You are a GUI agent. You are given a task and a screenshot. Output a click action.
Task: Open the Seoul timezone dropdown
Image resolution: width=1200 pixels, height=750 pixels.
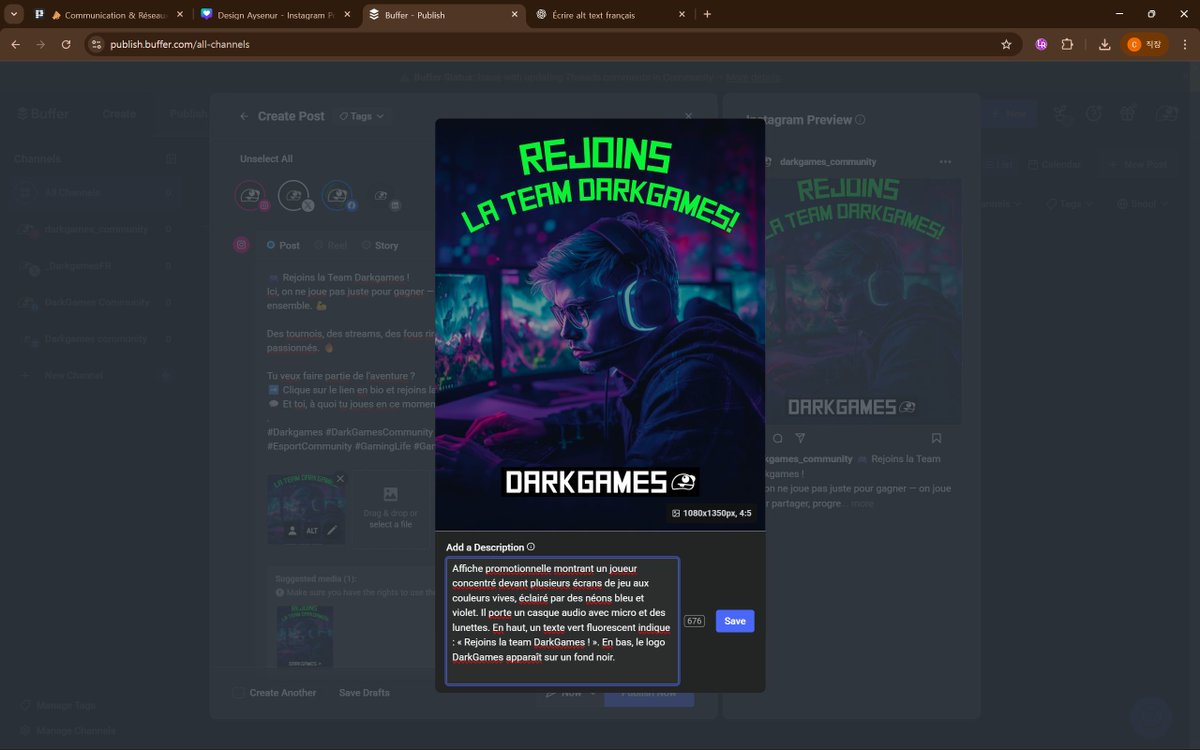pyautogui.click(x=1142, y=204)
